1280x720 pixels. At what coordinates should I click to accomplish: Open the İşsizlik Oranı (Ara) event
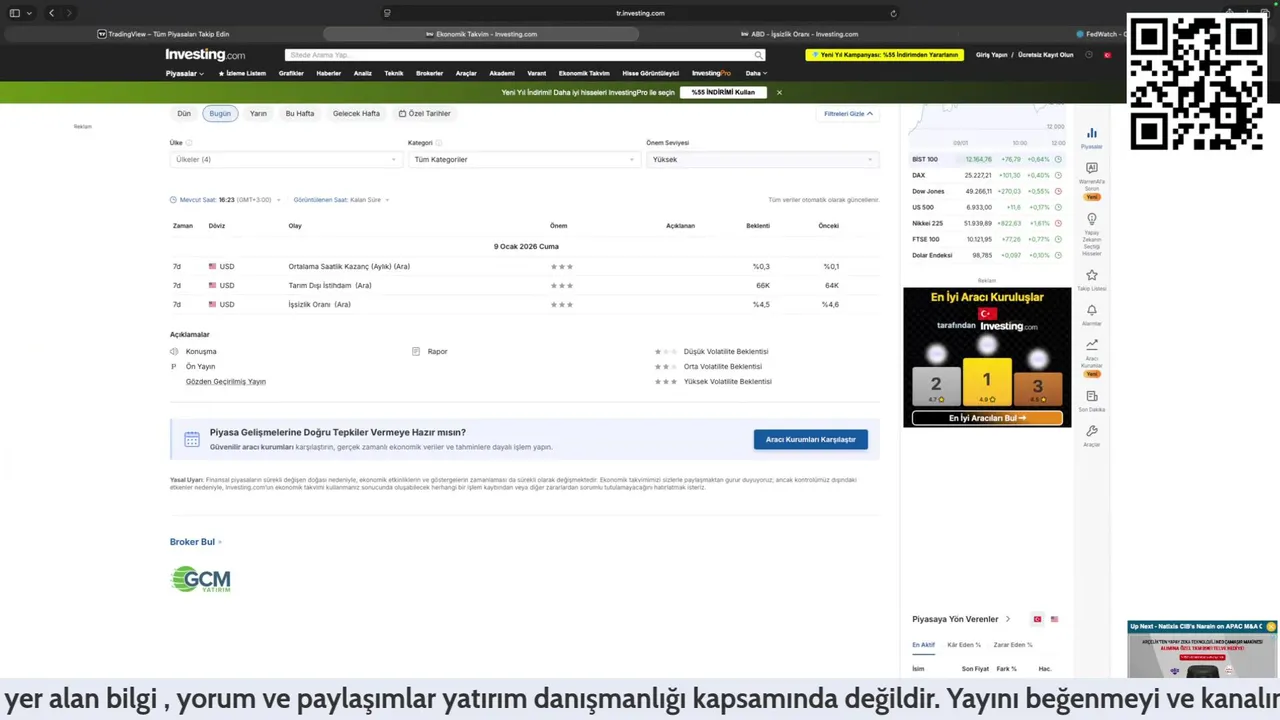tap(319, 304)
